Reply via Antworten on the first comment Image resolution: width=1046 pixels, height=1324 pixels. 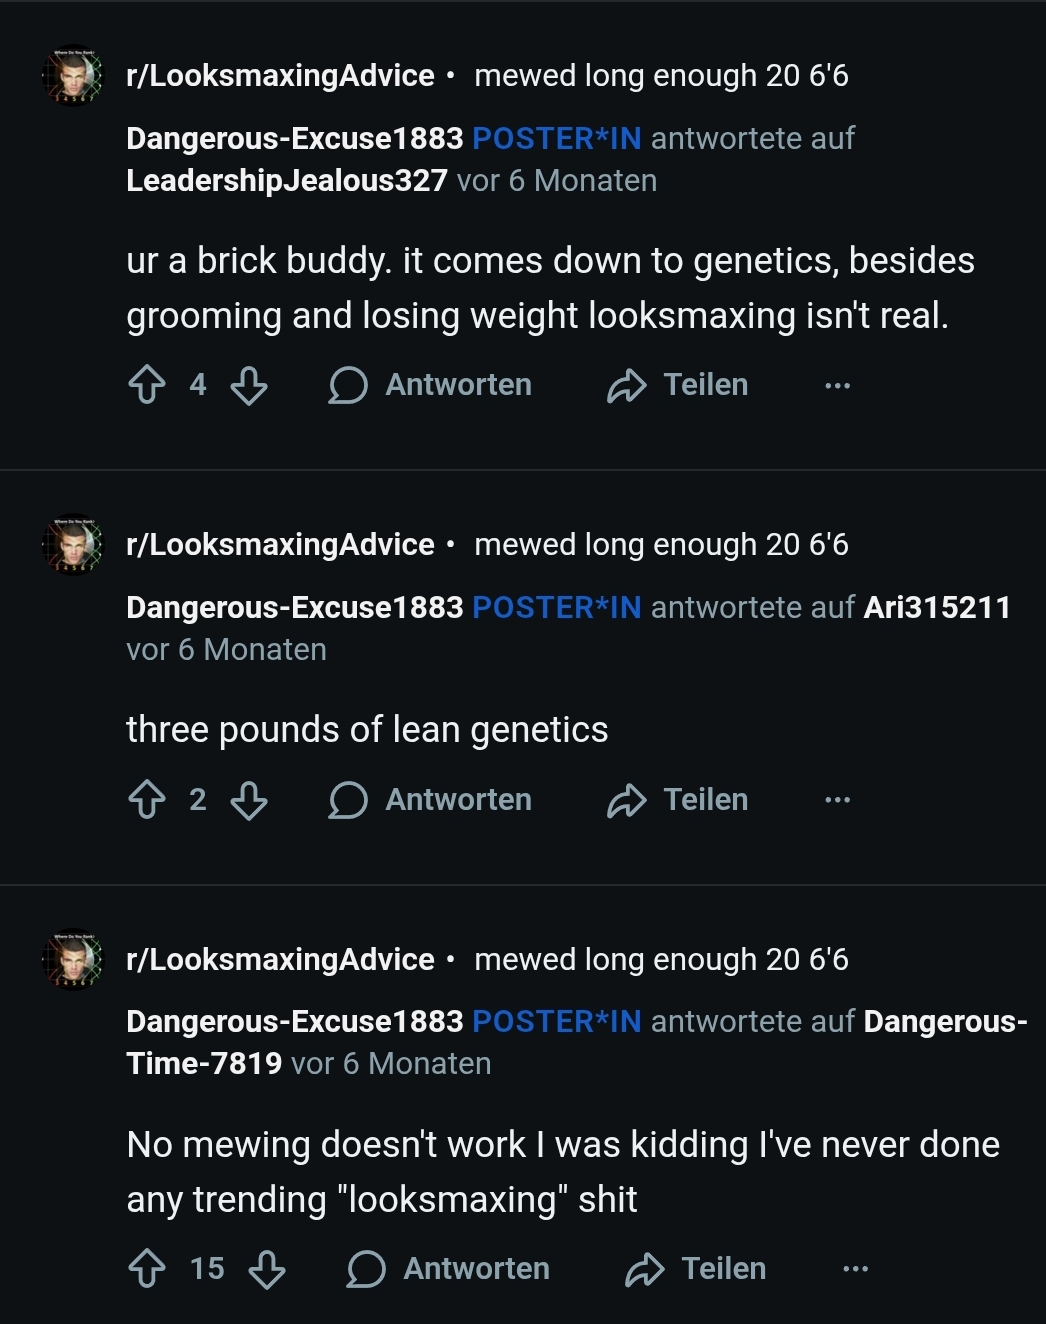pyautogui.click(x=431, y=385)
